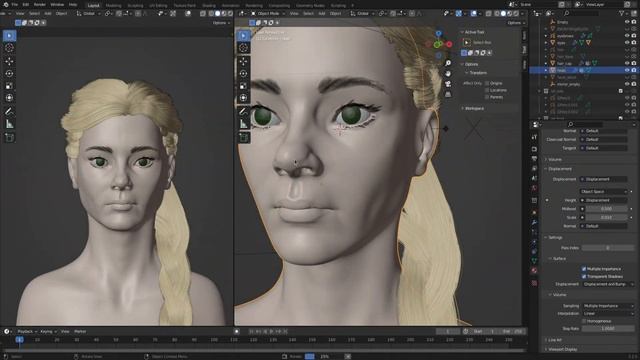Select the Cursor tool in right viewport
This screenshot has height=360, width=640.
pos(243,48)
